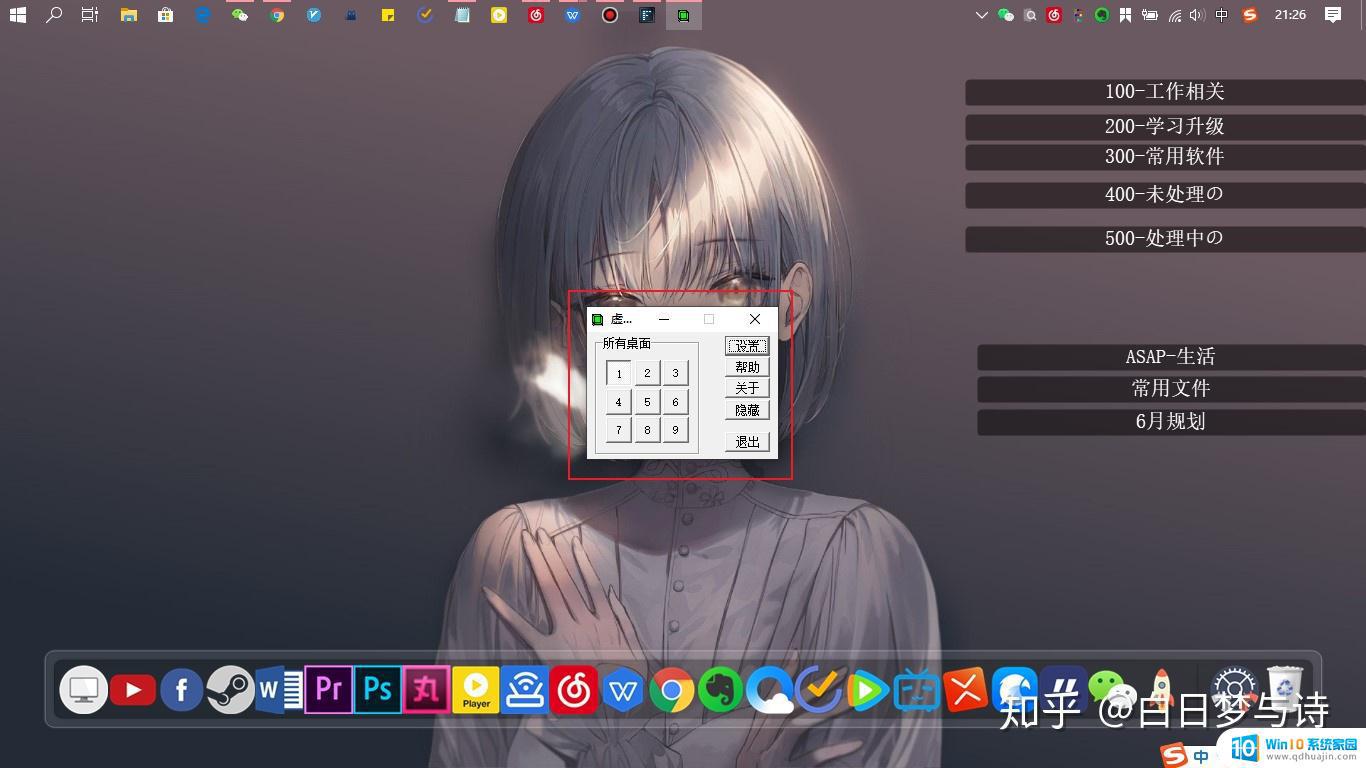1366x768 pixels.
Task: Click the 6月规划 fence title
Action: coord(1171,421)
